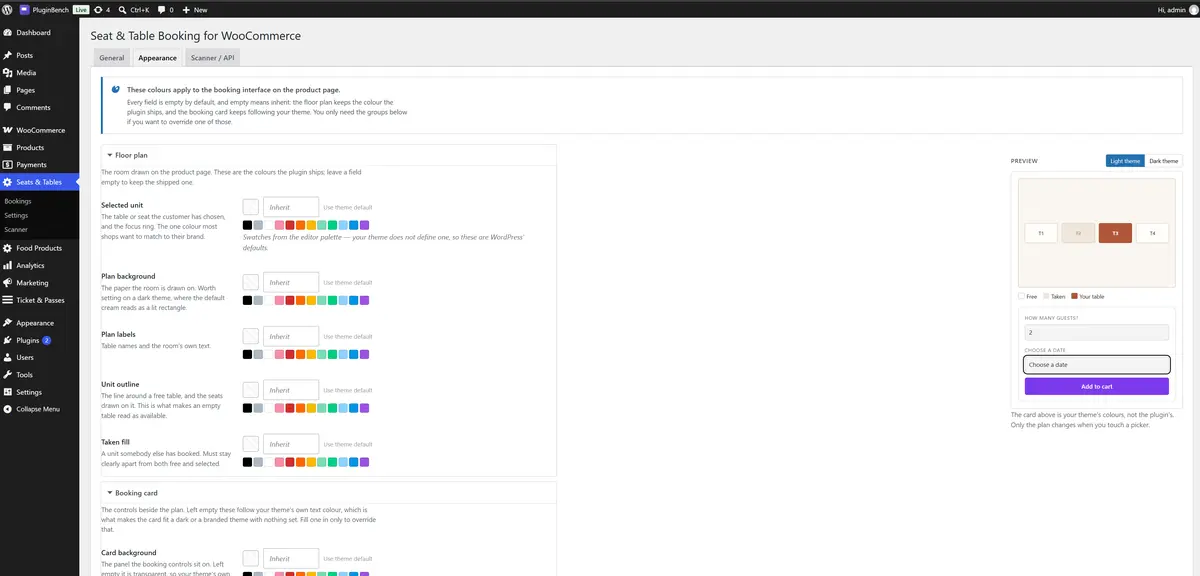Pick pink swatch for Selected unit
Viewport: 1200px width, 576px height.
(279, 226)
